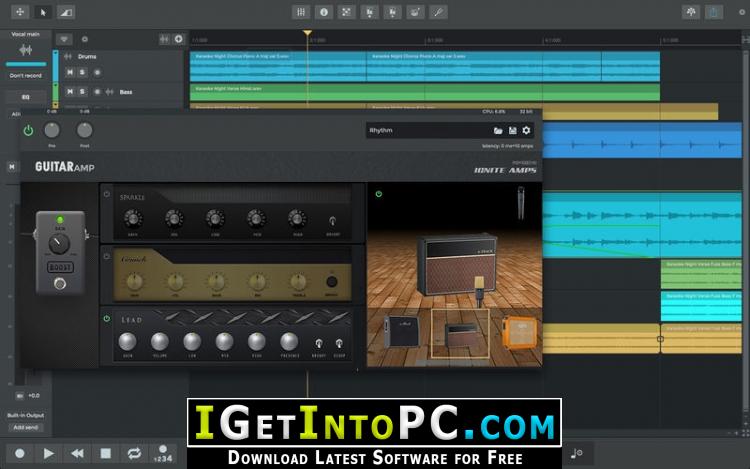
Task: Select the arrow pointer tool
Action: click(x=43, y=12)
